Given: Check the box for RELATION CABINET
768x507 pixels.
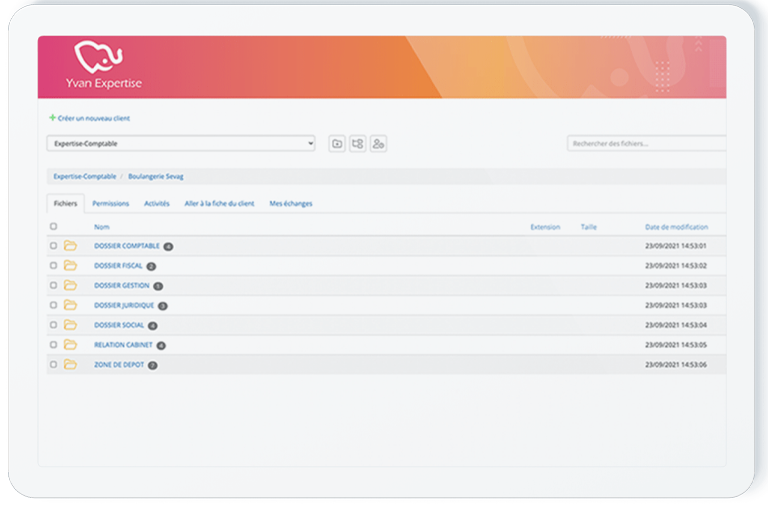Looking at the screenshot, I should point(53,344).
